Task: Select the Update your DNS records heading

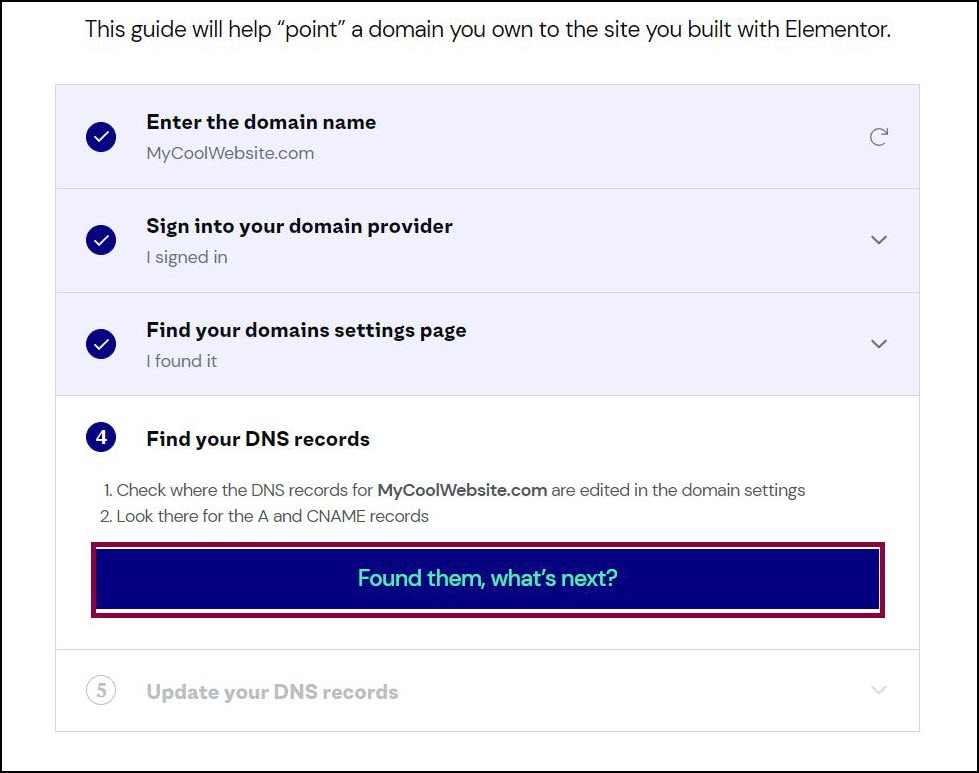Action: point(272,692)
